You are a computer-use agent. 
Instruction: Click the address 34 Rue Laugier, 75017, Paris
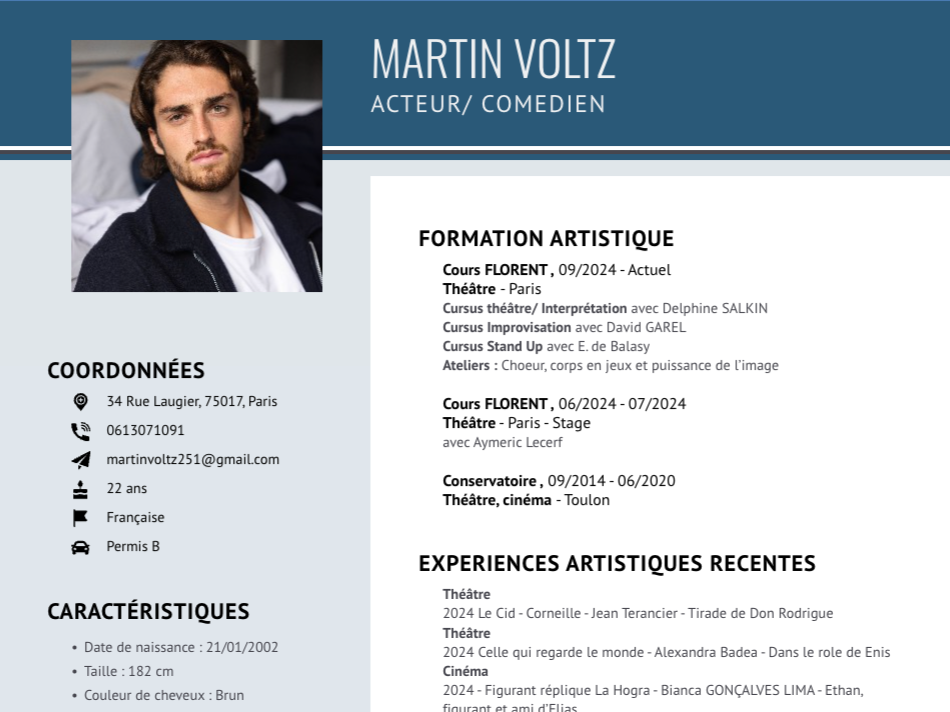[x=192, y=401]
